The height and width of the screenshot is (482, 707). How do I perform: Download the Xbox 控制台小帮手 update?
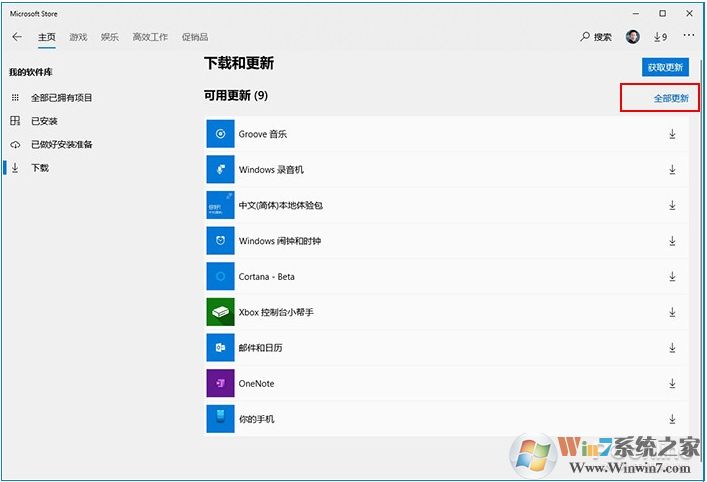(672, 312)
